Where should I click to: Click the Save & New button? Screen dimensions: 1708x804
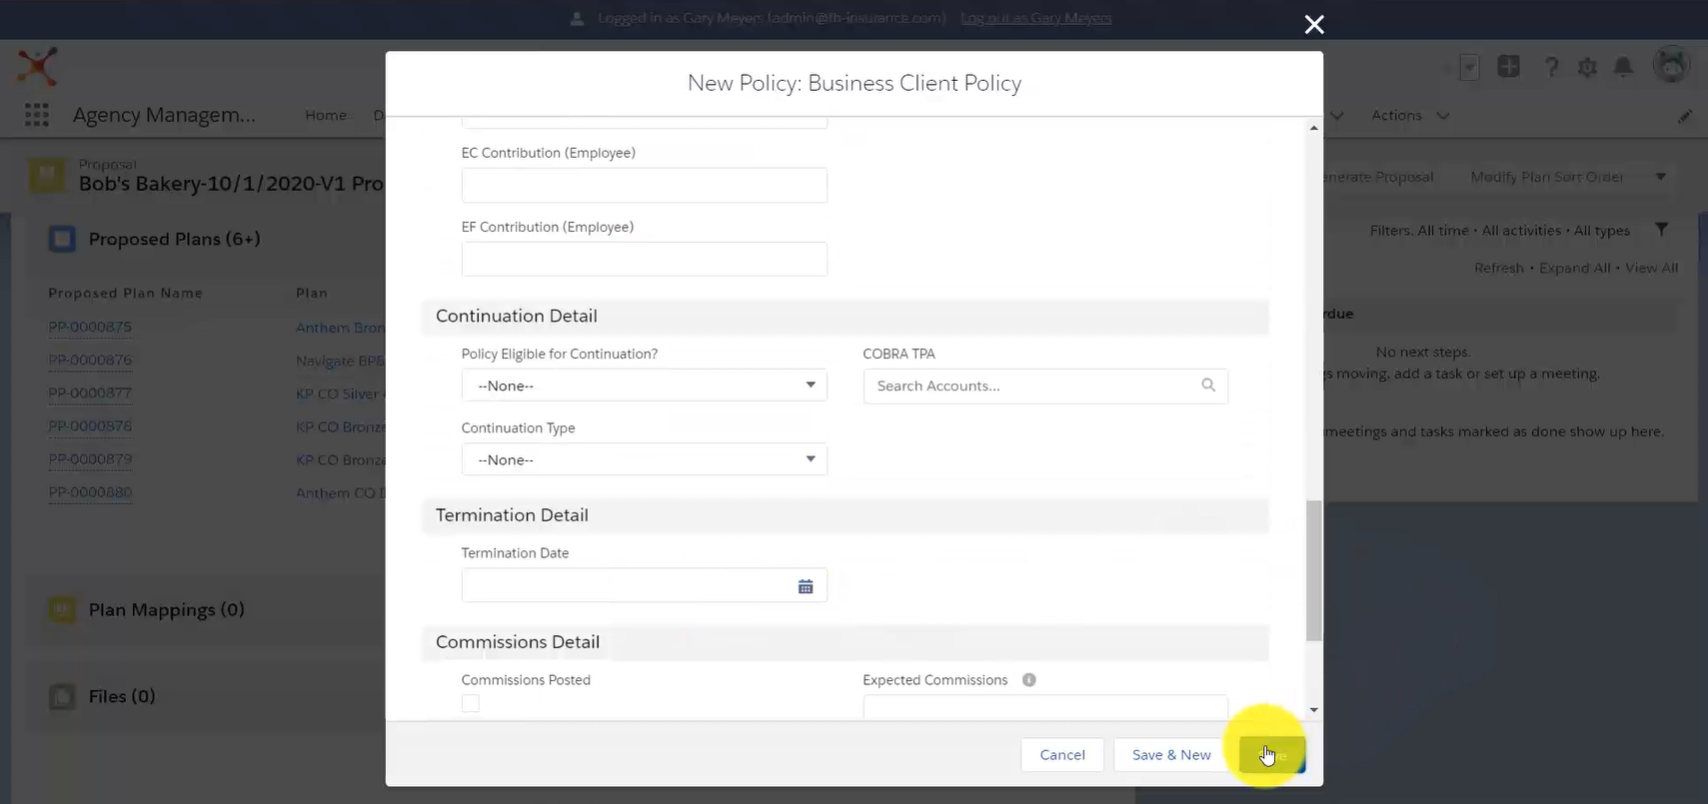click(x=1171, y=755)
